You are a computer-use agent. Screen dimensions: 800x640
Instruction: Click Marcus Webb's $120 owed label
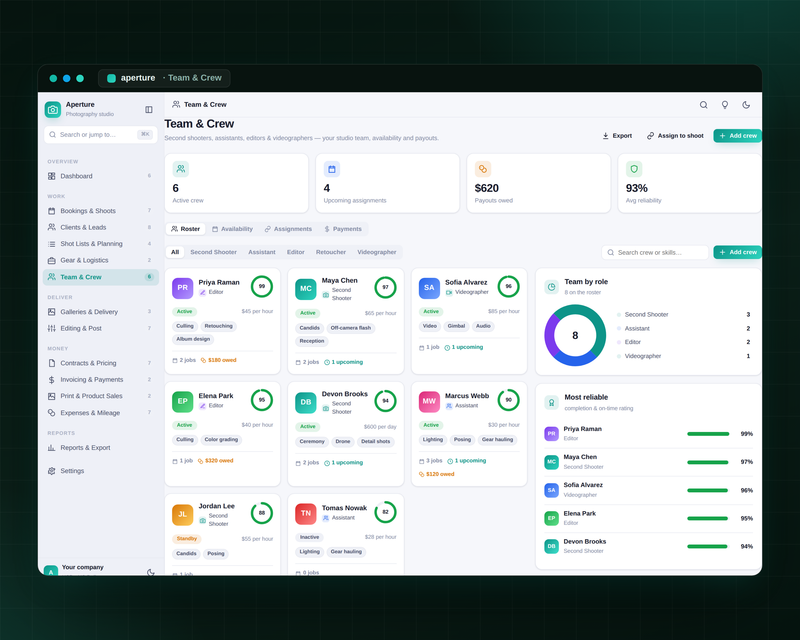coord(436,474)
